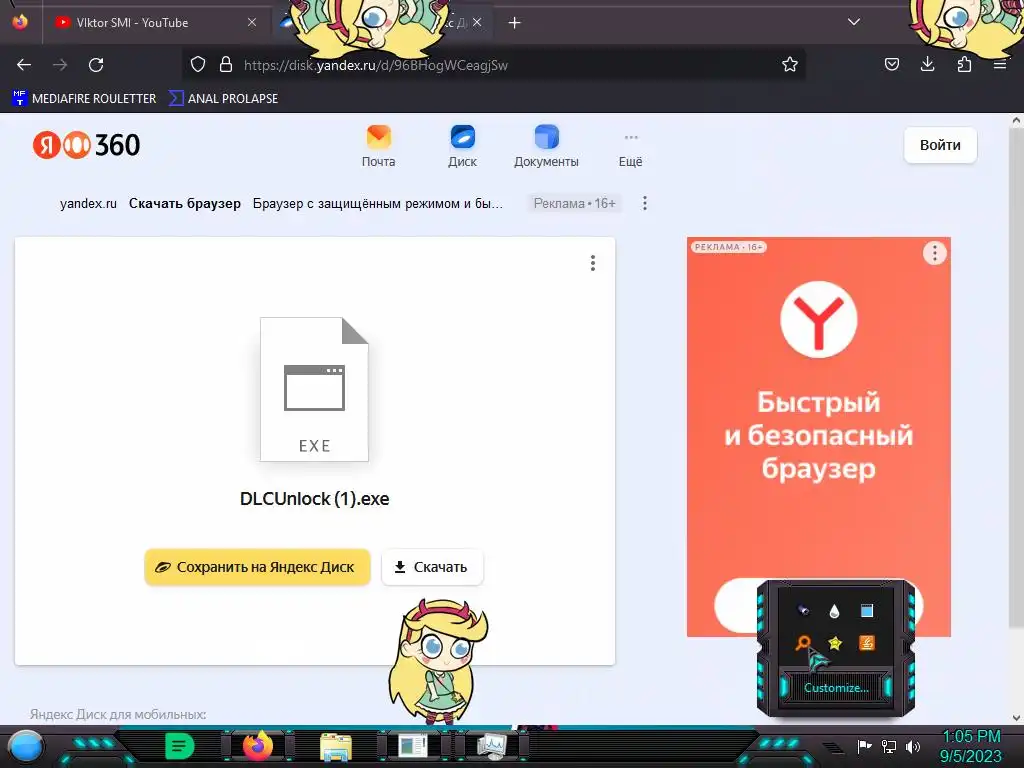Open file card three-dot options menu
The height and width of the screenshot is (768, 1024).
(x=592, y=263)
